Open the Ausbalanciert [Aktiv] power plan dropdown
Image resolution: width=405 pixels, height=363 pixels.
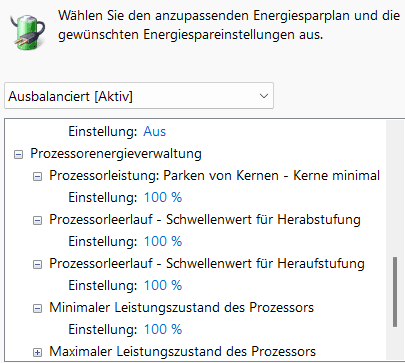[139, 96]
